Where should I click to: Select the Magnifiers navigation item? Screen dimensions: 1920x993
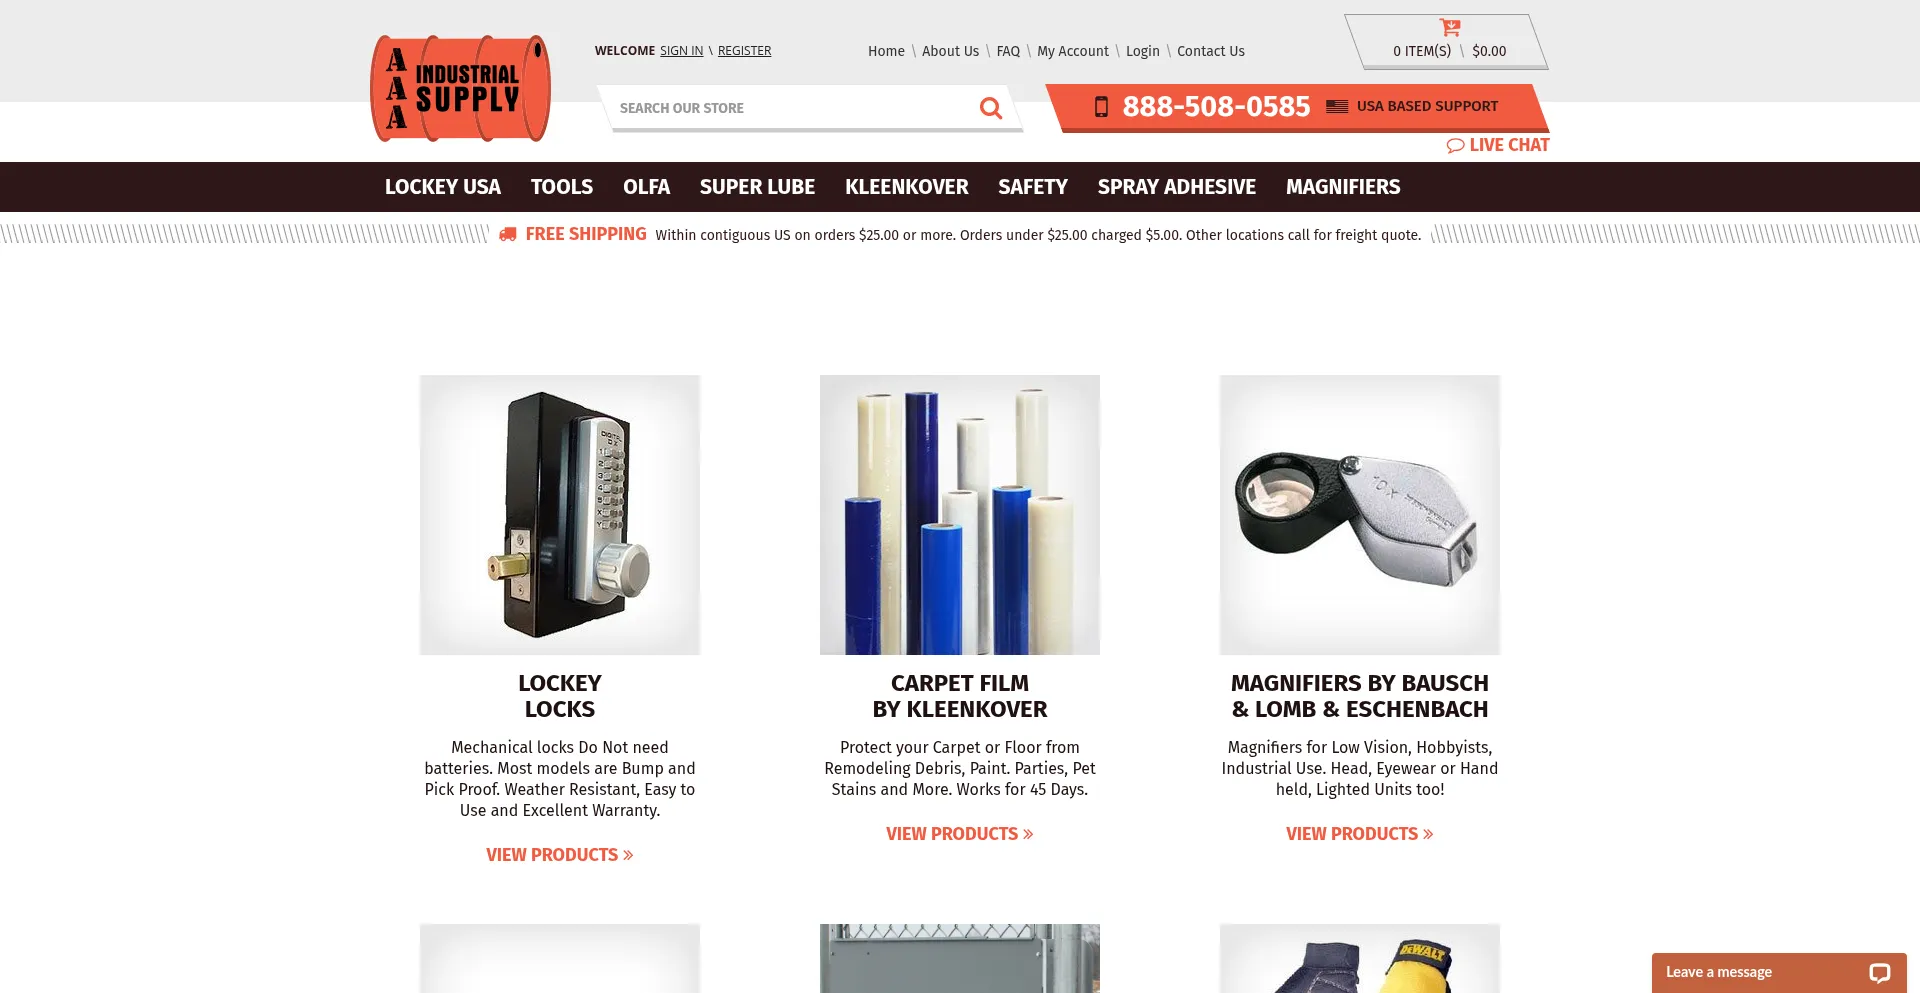pos(1343,187)
